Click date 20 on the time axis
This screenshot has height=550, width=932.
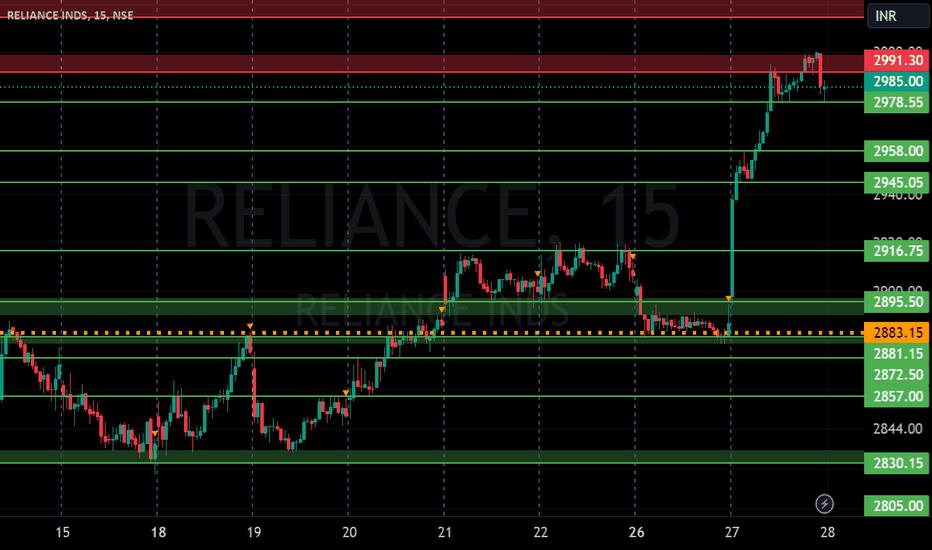click(350, 532)
